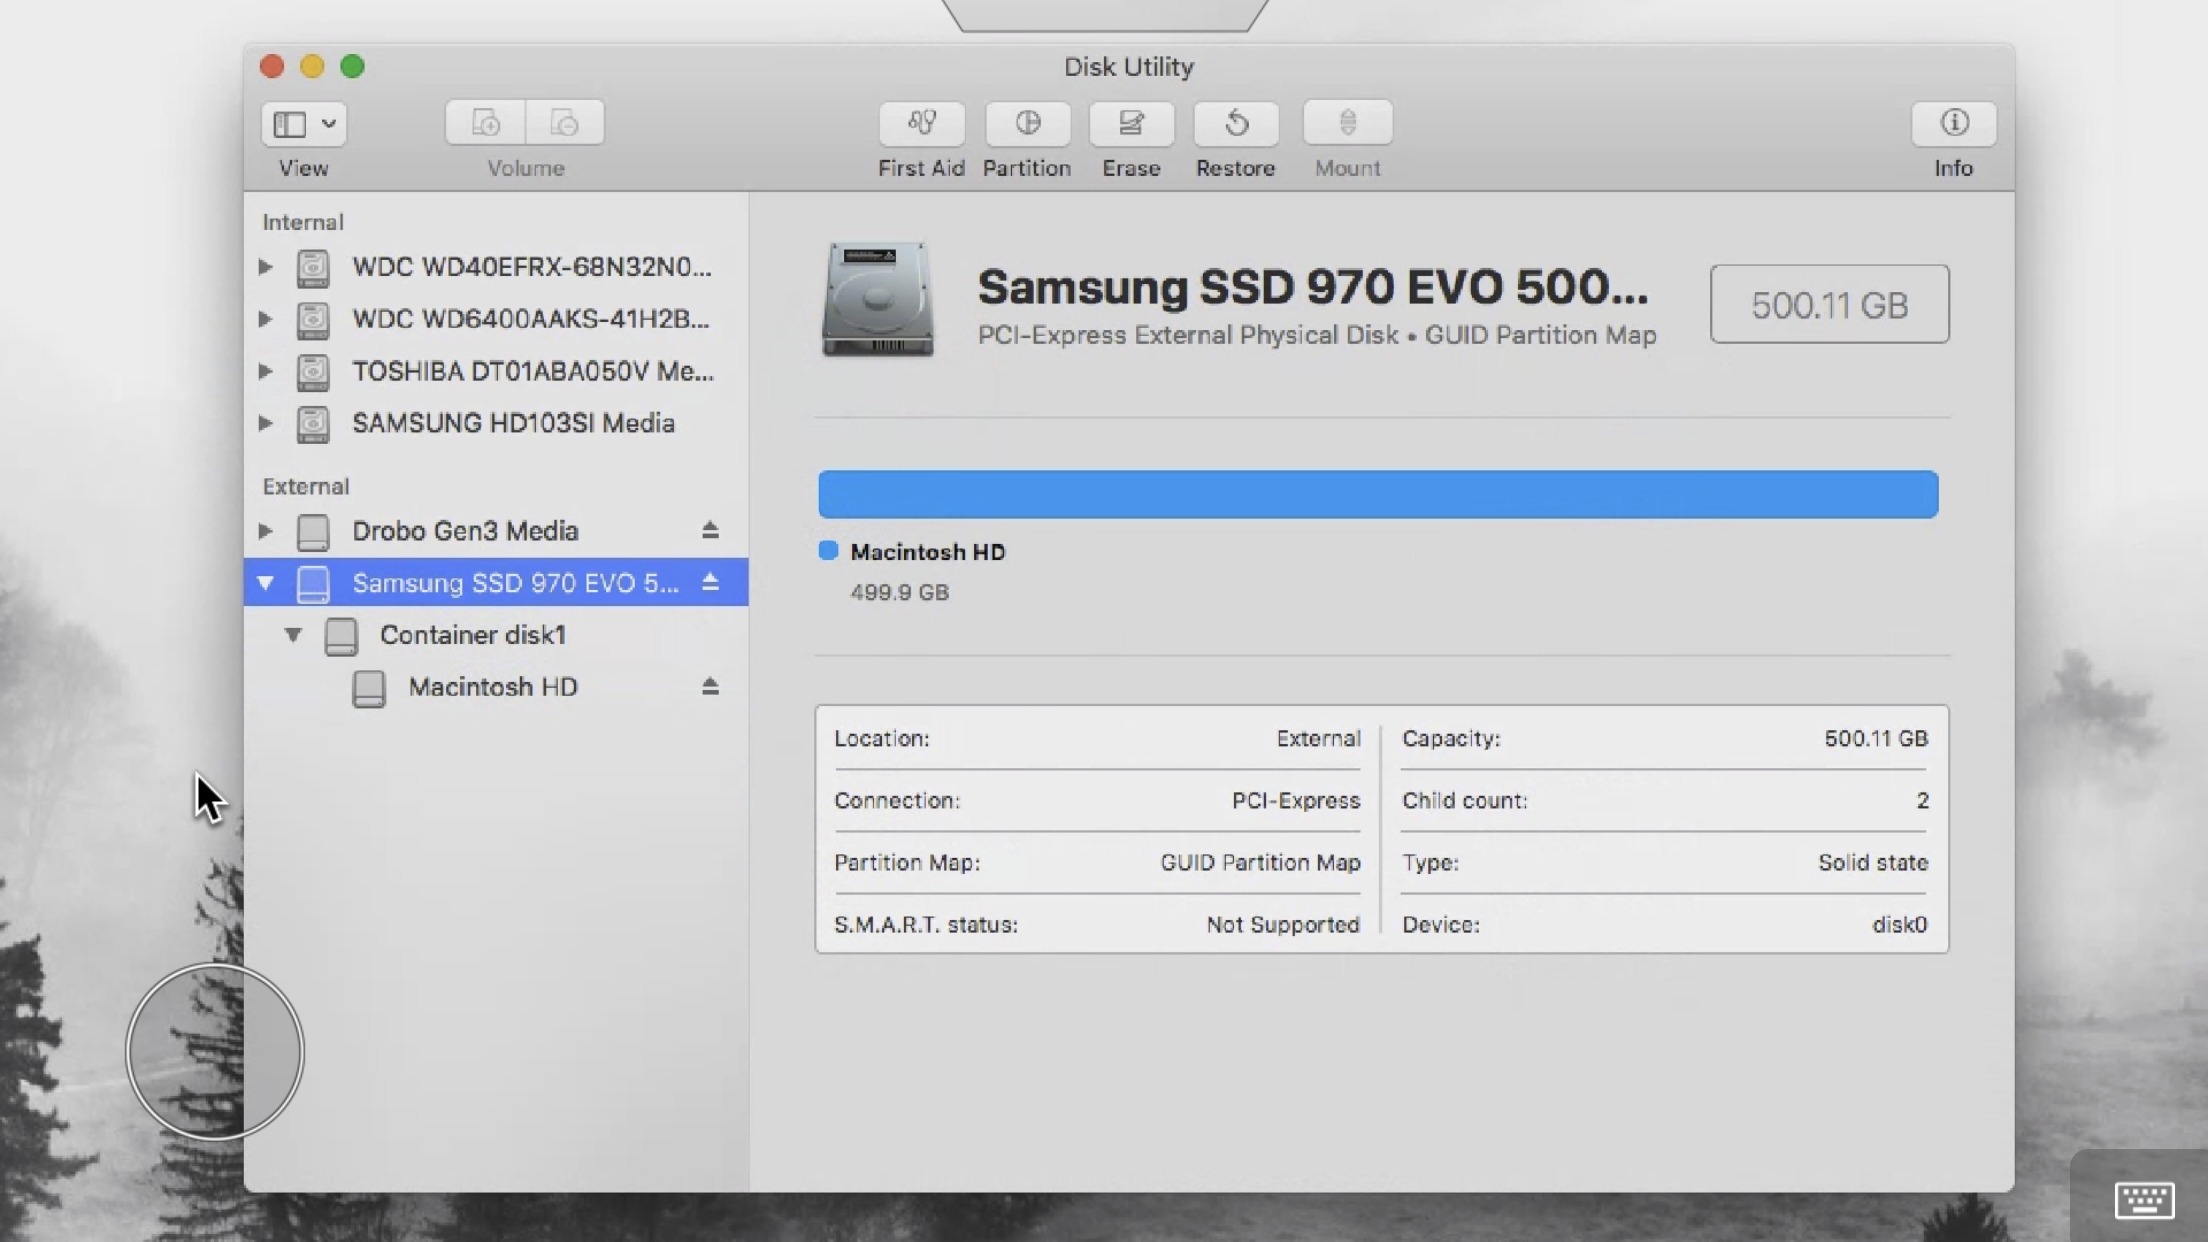Image resolution: width=2208 pixels, height=1242 pixels.
Task: Click the Mount toolbar icon
Action: tap(1347, 123)
